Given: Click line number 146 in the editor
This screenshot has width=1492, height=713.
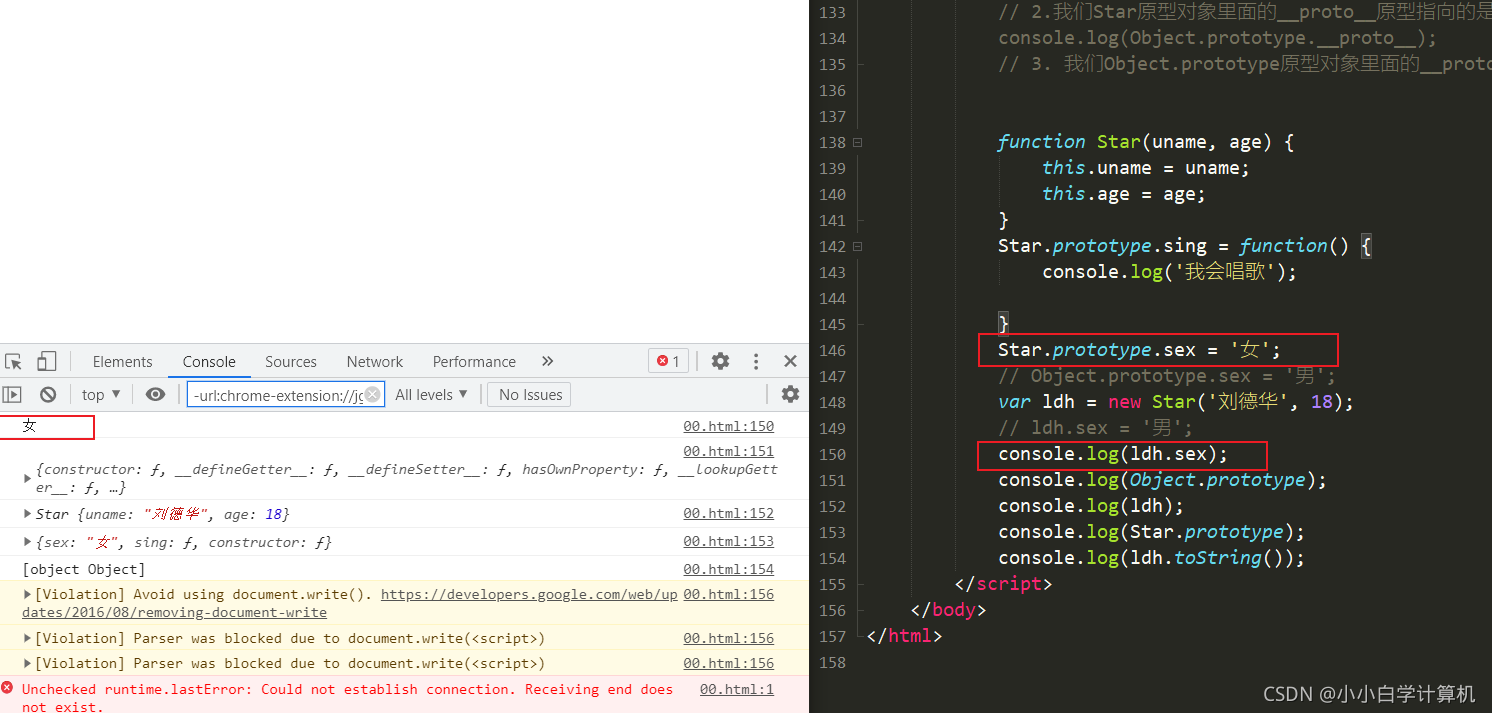Looking at the screenshot, I should tap(832, 350).
